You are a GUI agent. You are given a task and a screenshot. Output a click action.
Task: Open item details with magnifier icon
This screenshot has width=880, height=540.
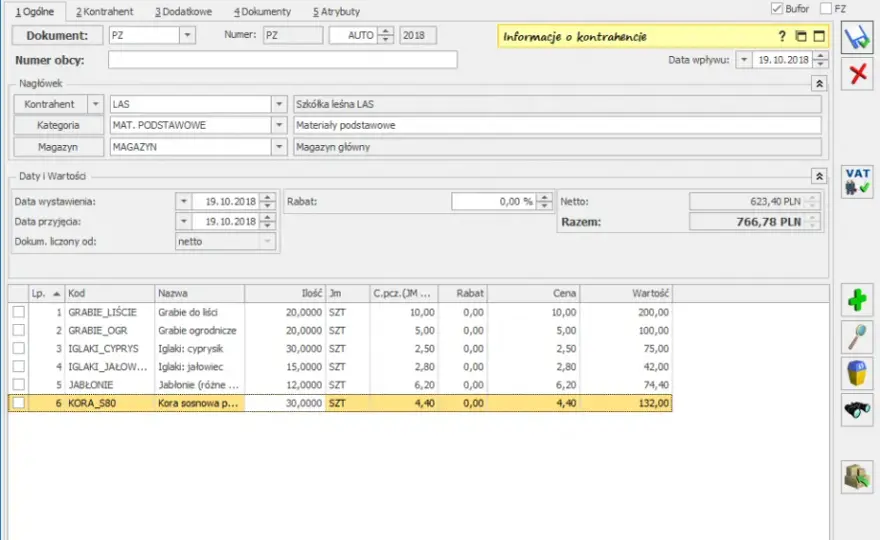pos(857,337)
